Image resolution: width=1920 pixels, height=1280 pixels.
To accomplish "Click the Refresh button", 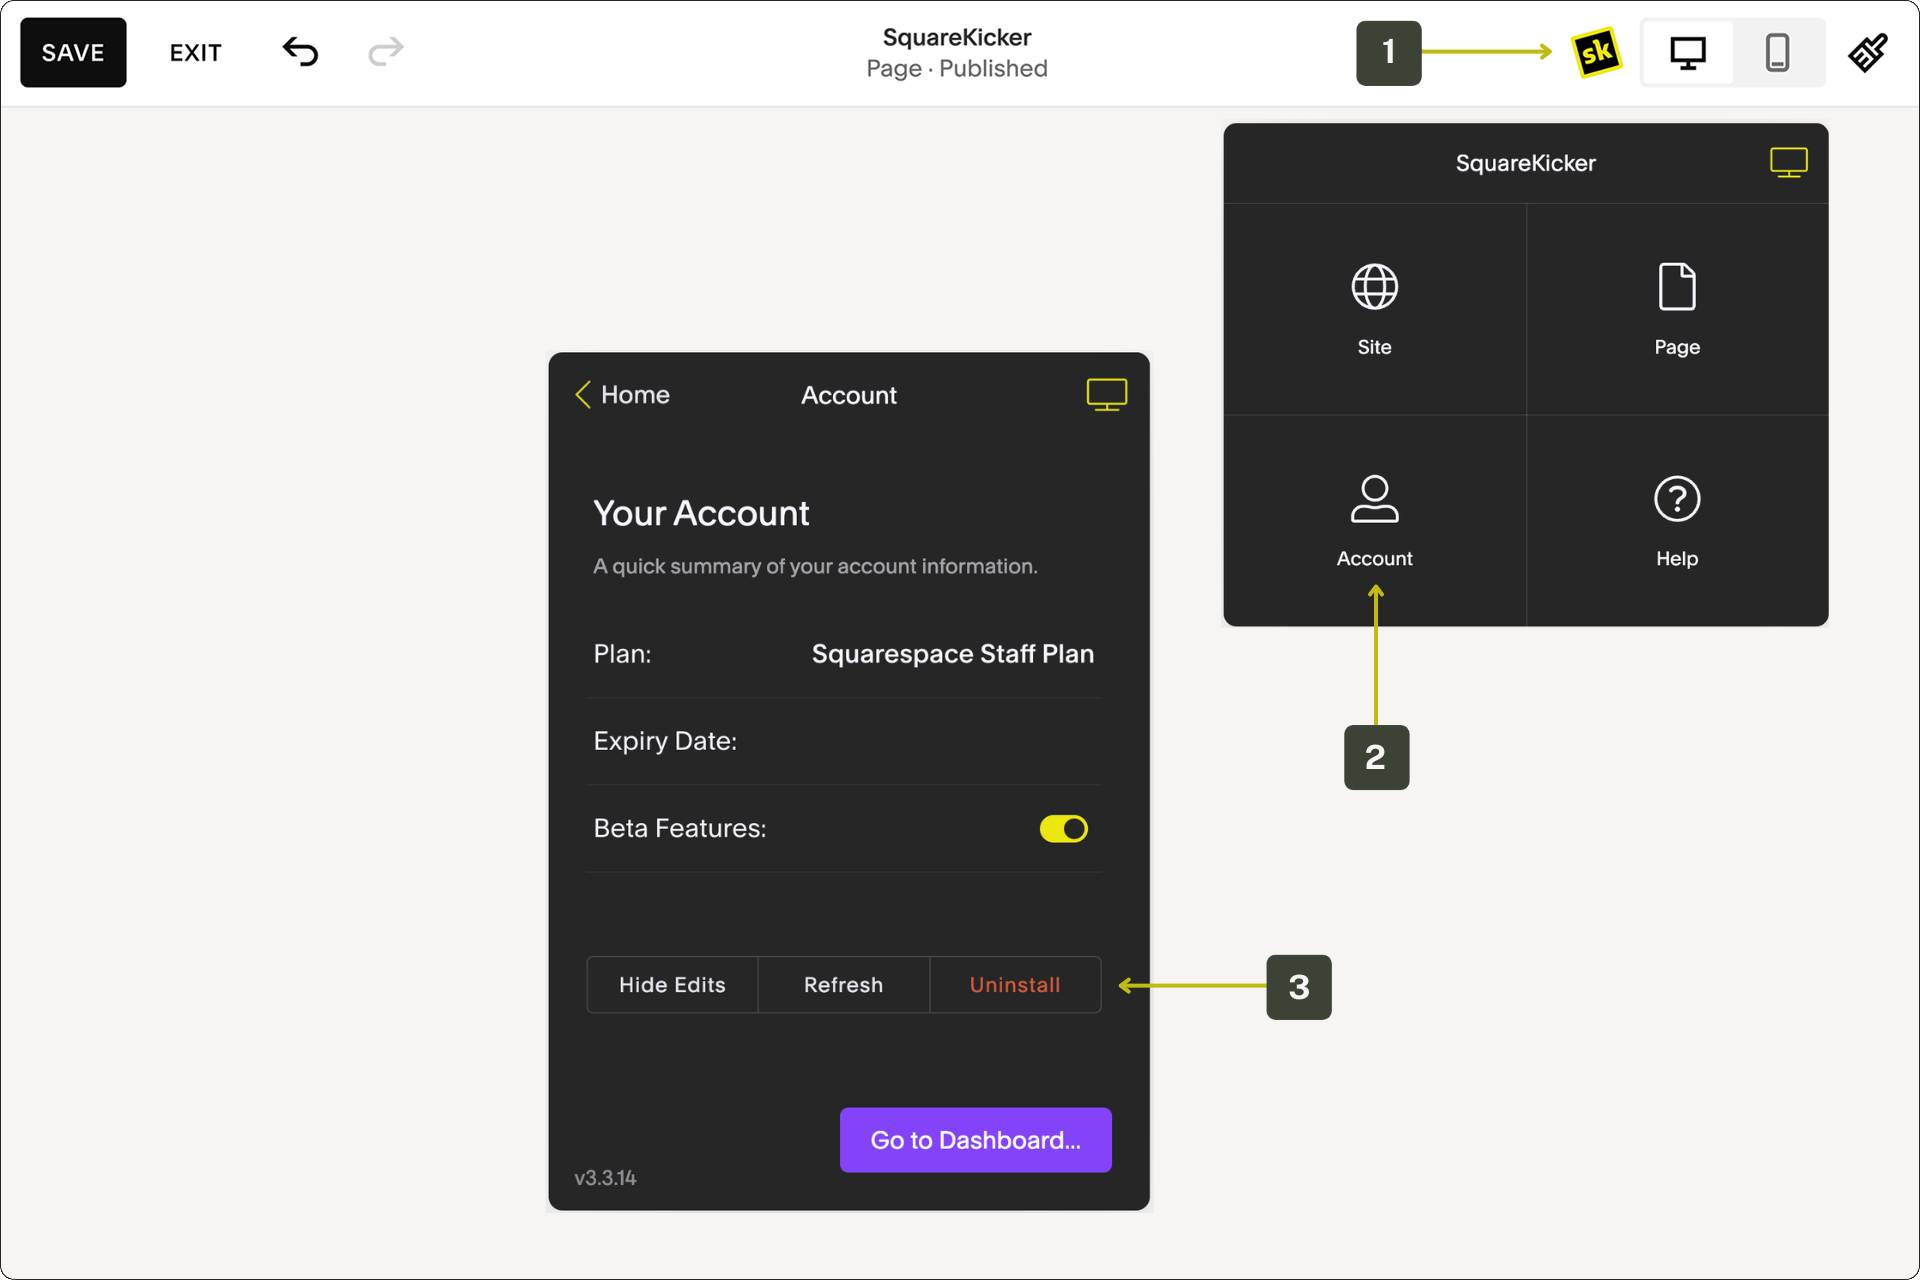I will coord(844,985).
